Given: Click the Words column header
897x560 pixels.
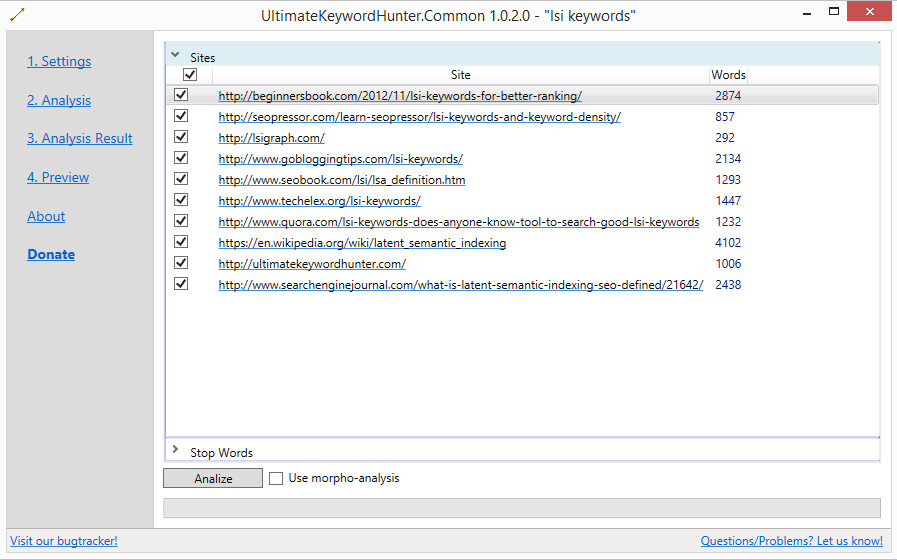Looking at the screenshot, I should (728, 75).
